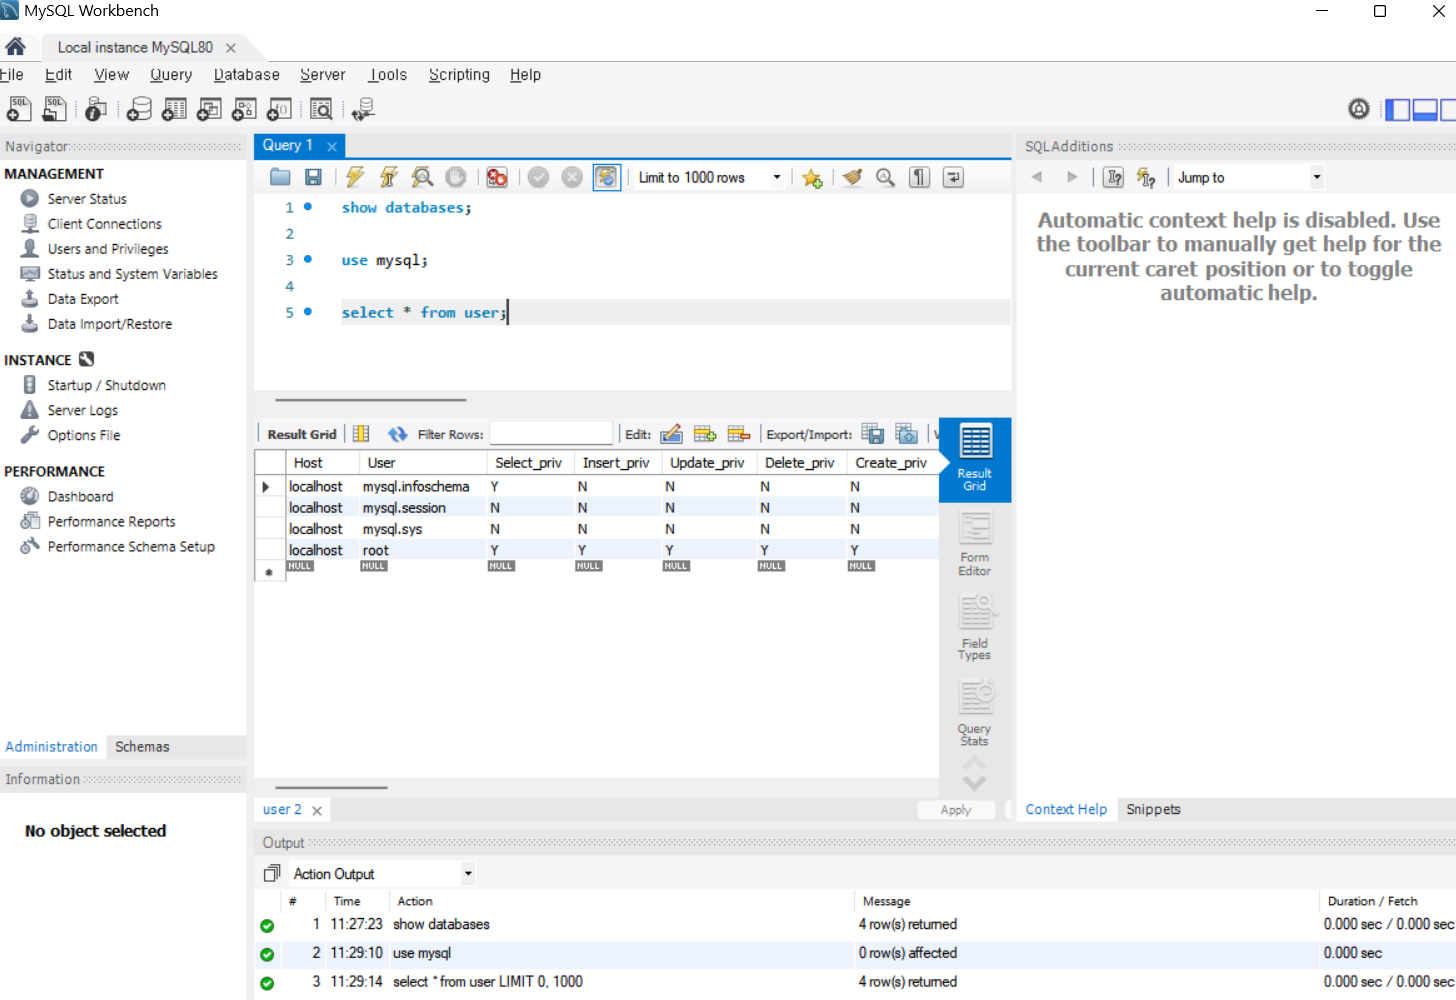Screen dimensions: 1456x1000
Task: Toggle the left sidebar panel visibility
Action: pyautogui.click(x=1397, y=109)
